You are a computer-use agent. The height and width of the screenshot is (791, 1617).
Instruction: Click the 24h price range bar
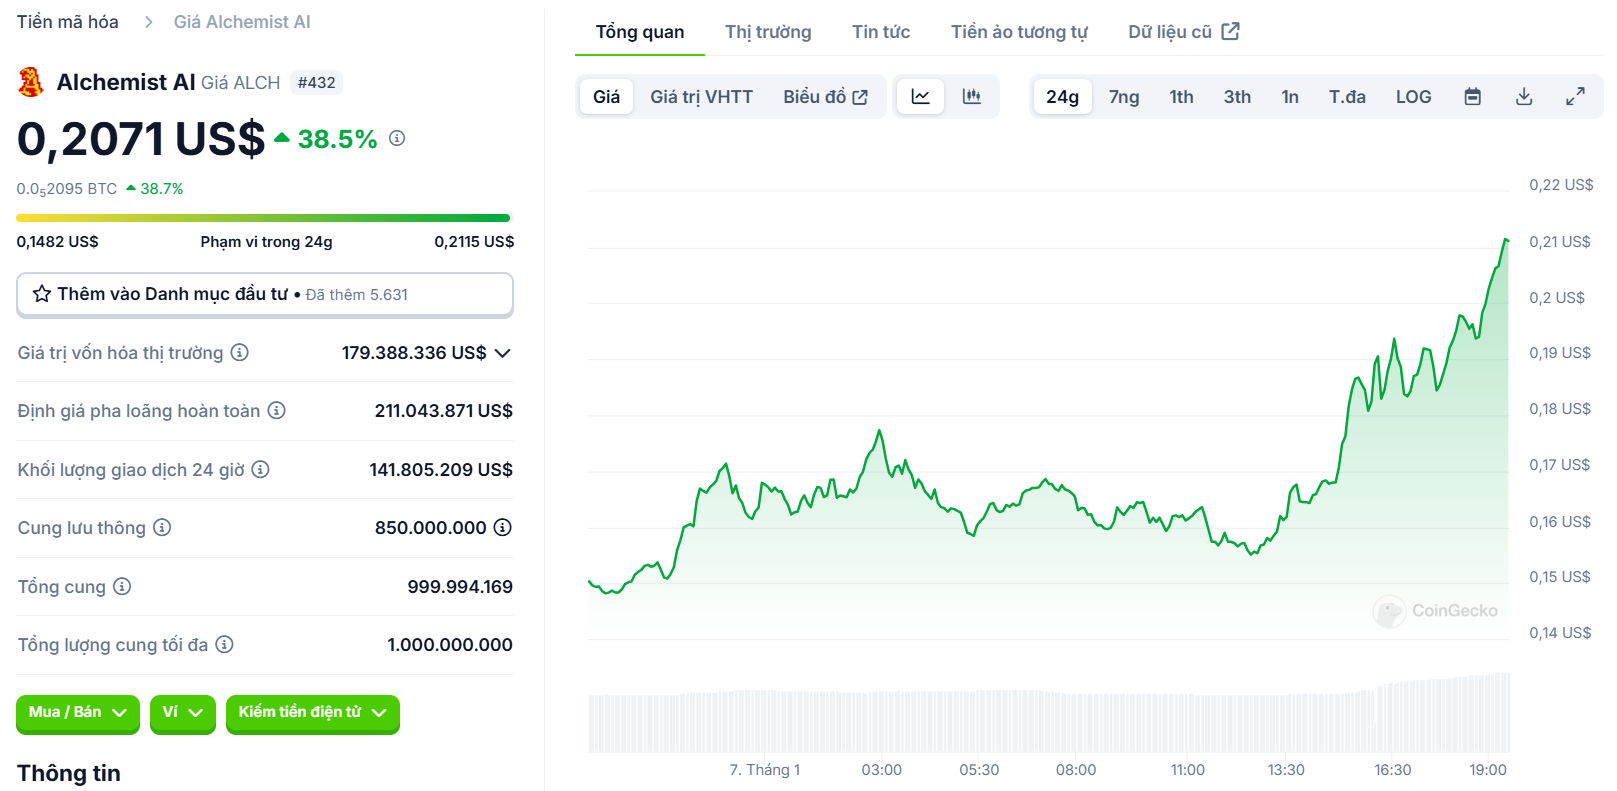point(263,218)
